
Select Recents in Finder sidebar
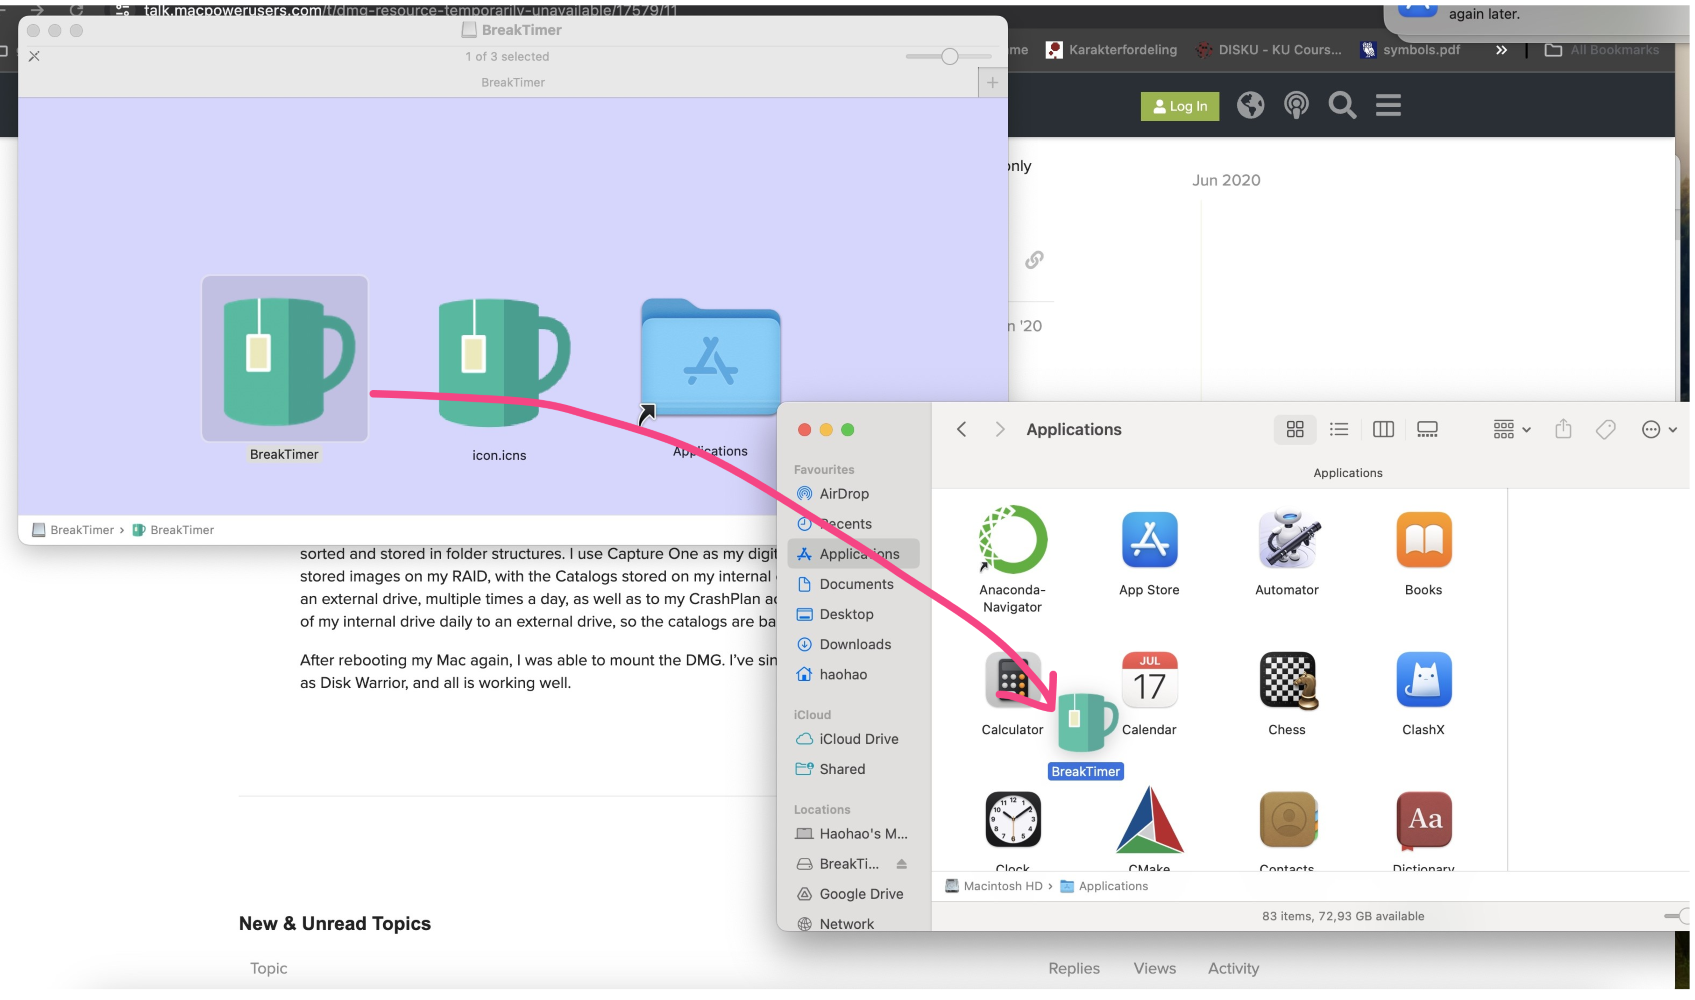(x=853, y=524)
